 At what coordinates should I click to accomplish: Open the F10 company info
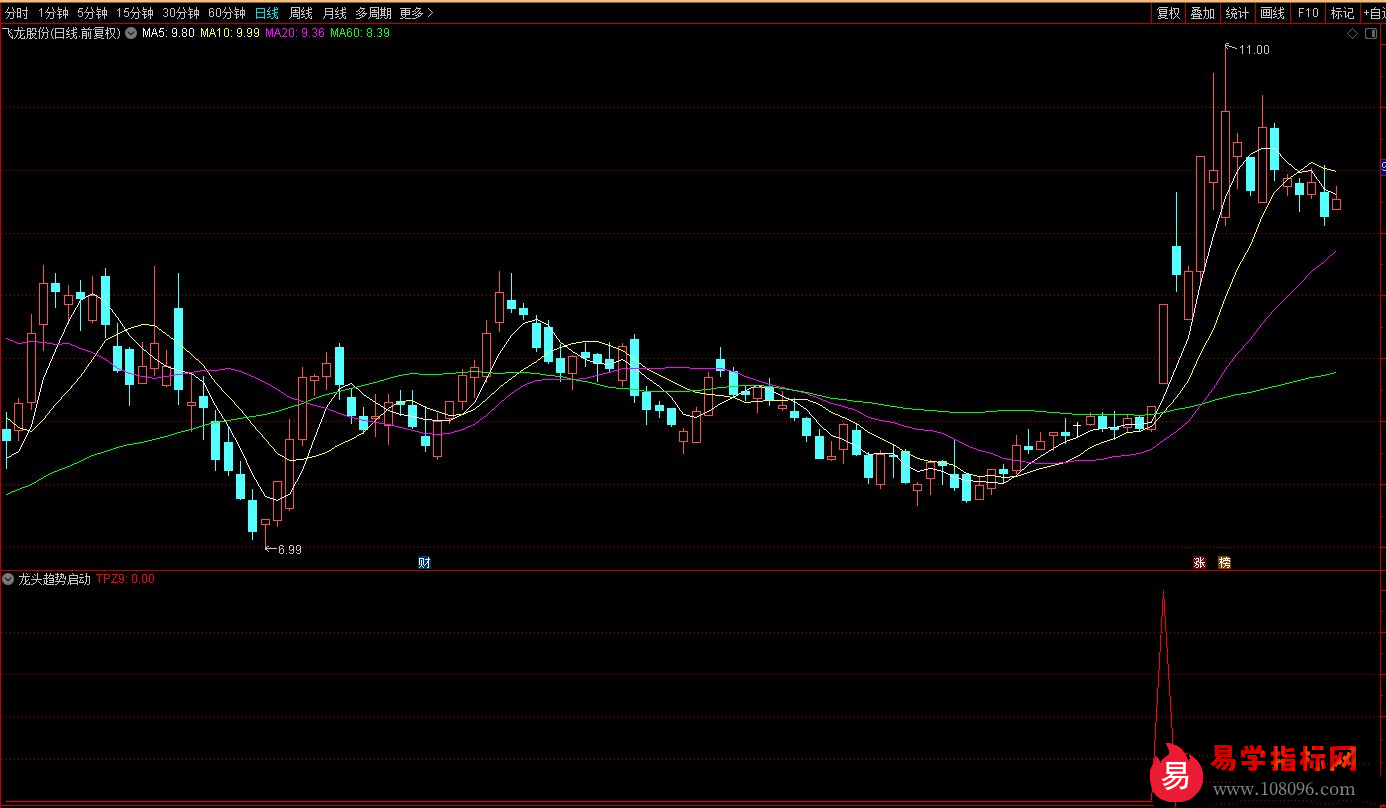[1307, 13]
